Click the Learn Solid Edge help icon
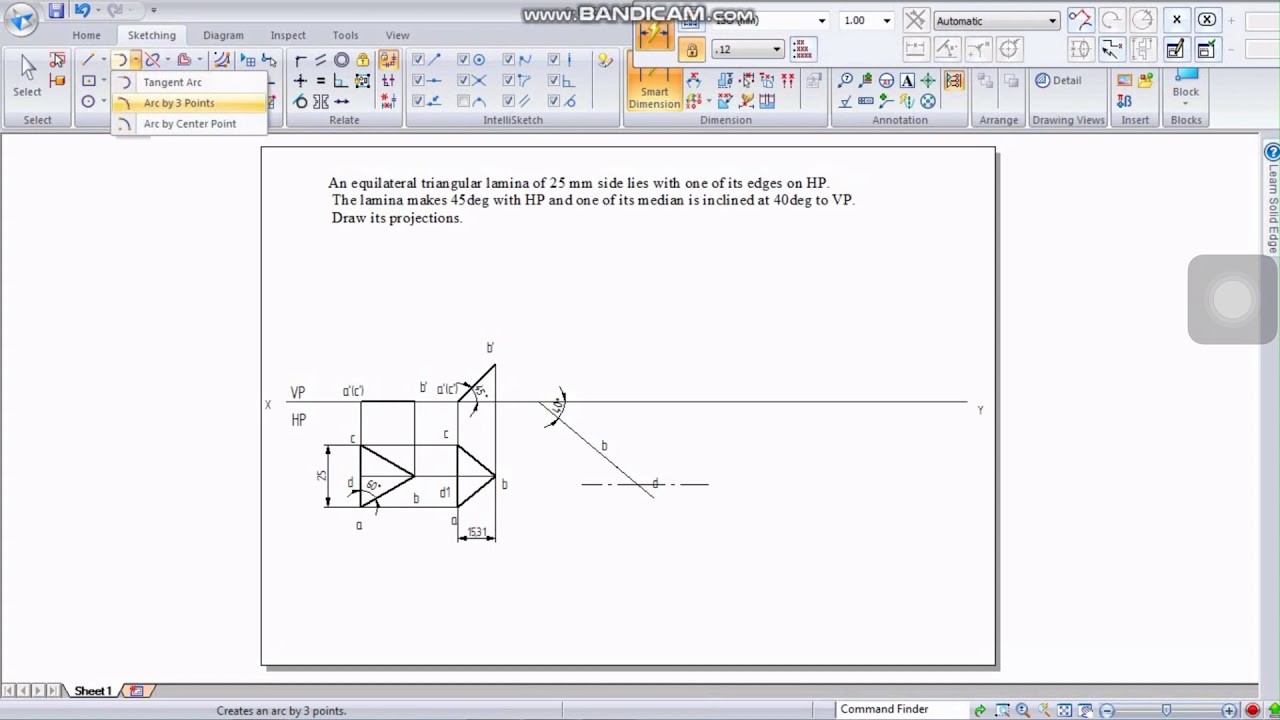Screen dimensions: 1280x720 coord(1272,153)
